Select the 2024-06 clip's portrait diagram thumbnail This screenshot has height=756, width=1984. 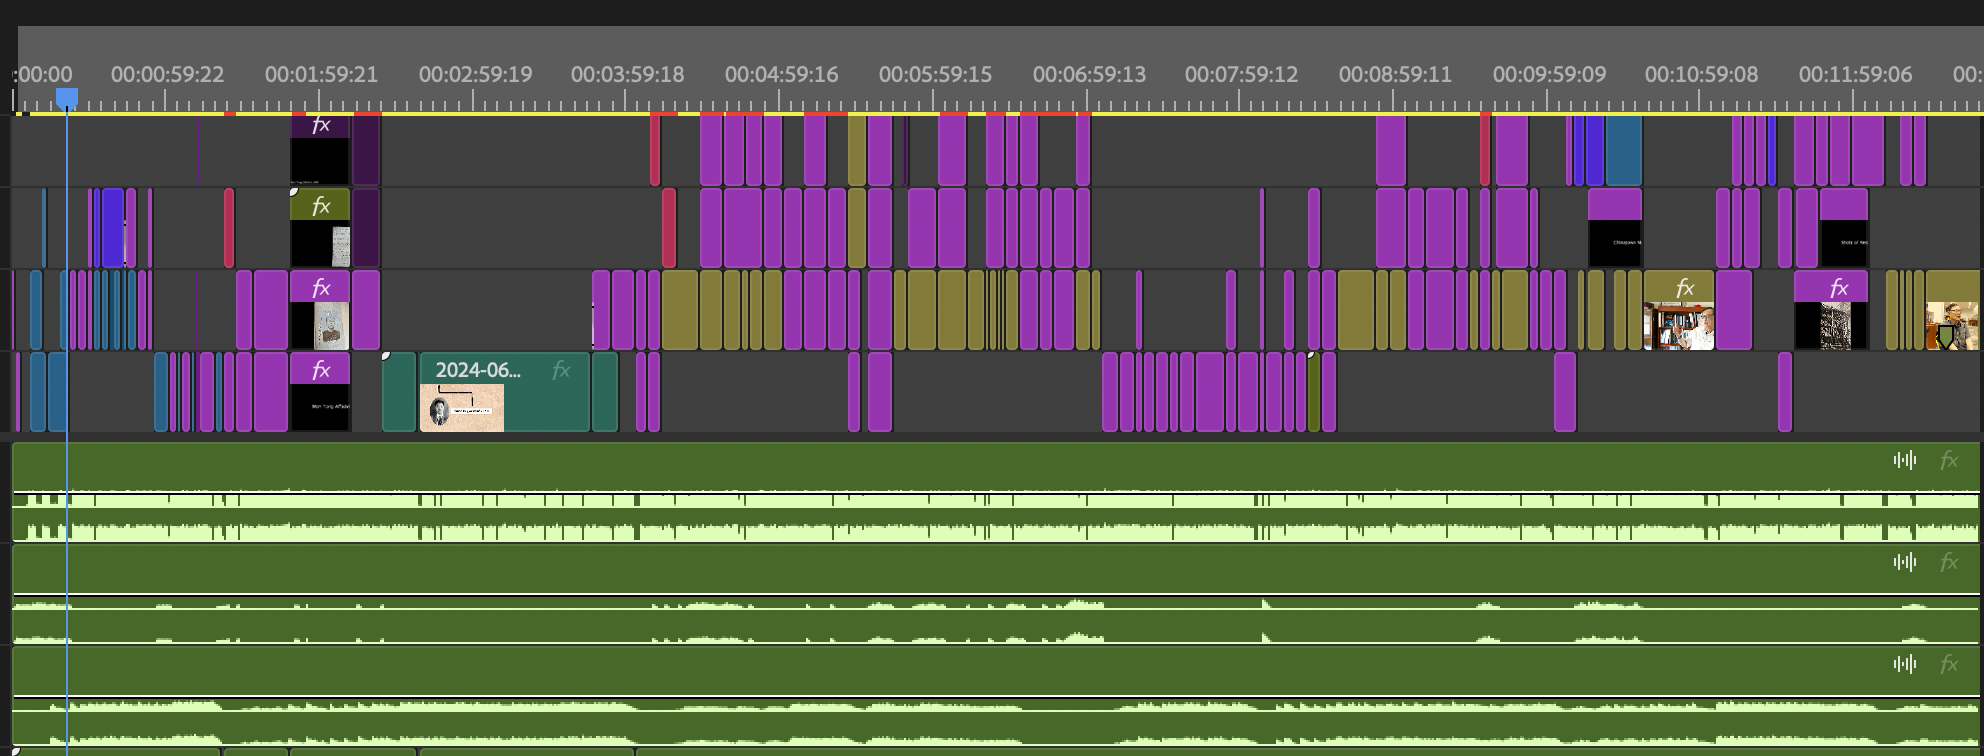pos(462,408)
